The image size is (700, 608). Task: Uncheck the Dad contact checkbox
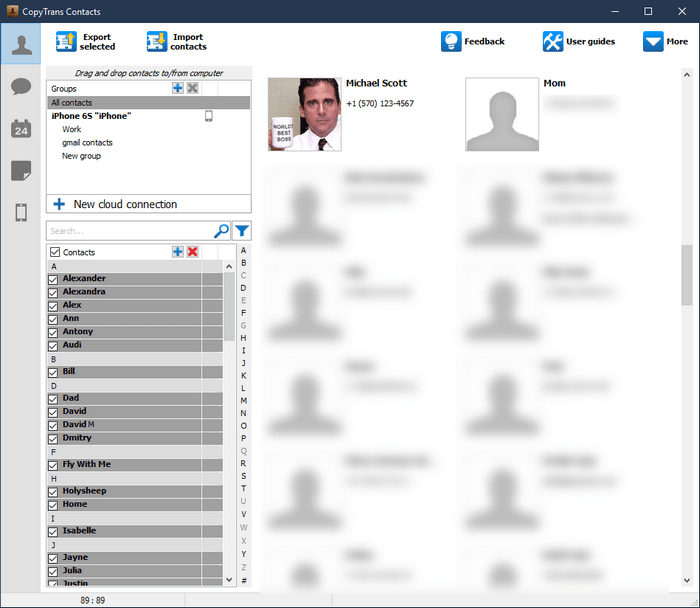[x=53, y=399]
